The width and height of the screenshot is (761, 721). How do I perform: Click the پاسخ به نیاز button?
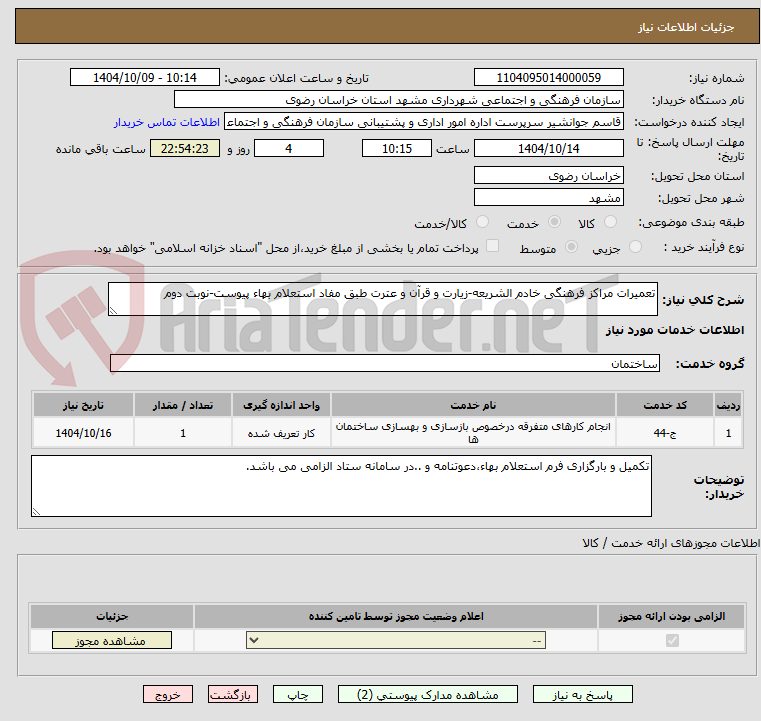click(x=582, y=694)
